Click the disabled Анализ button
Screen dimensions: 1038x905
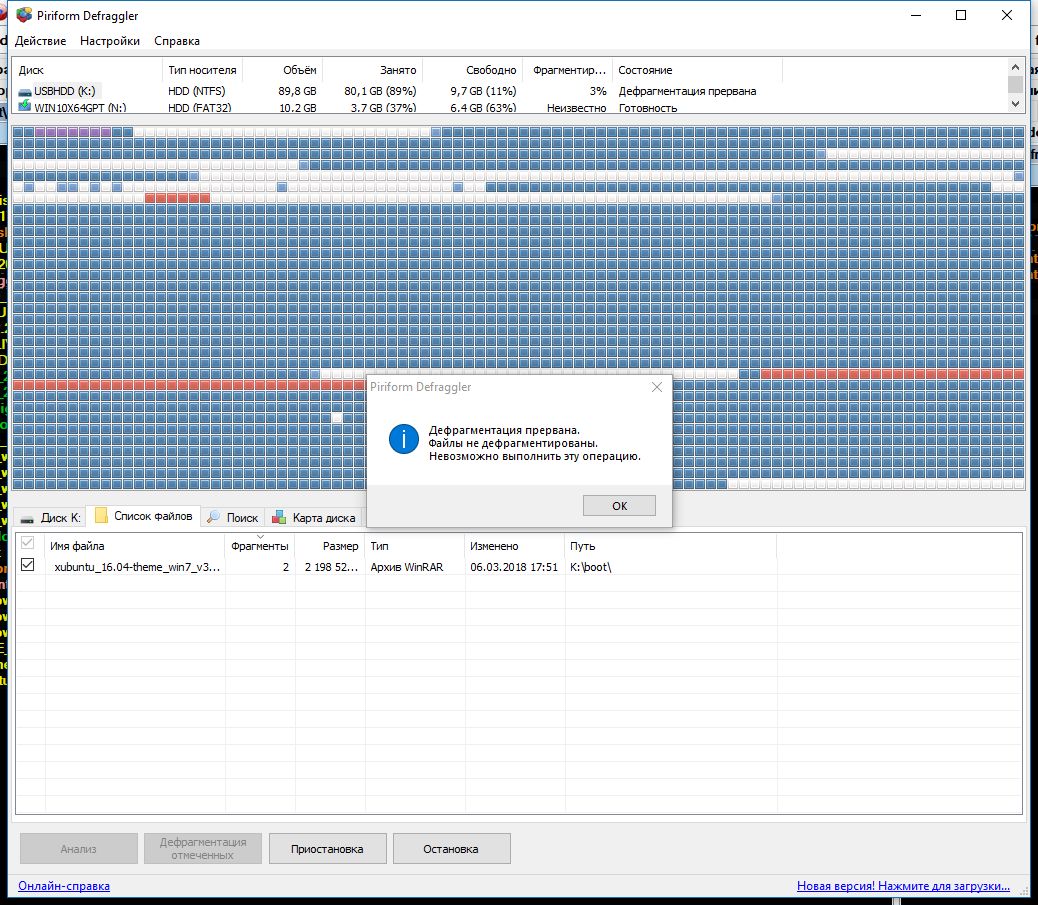(78, 849)
